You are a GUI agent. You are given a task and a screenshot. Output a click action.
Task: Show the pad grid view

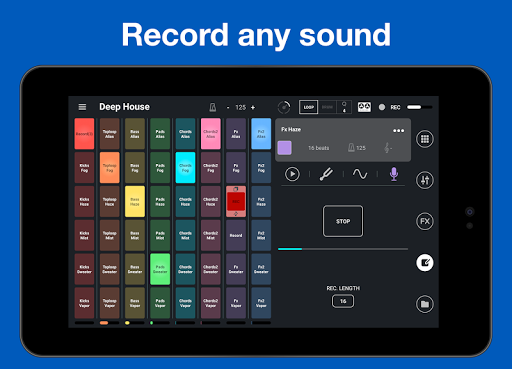[425, 139]
